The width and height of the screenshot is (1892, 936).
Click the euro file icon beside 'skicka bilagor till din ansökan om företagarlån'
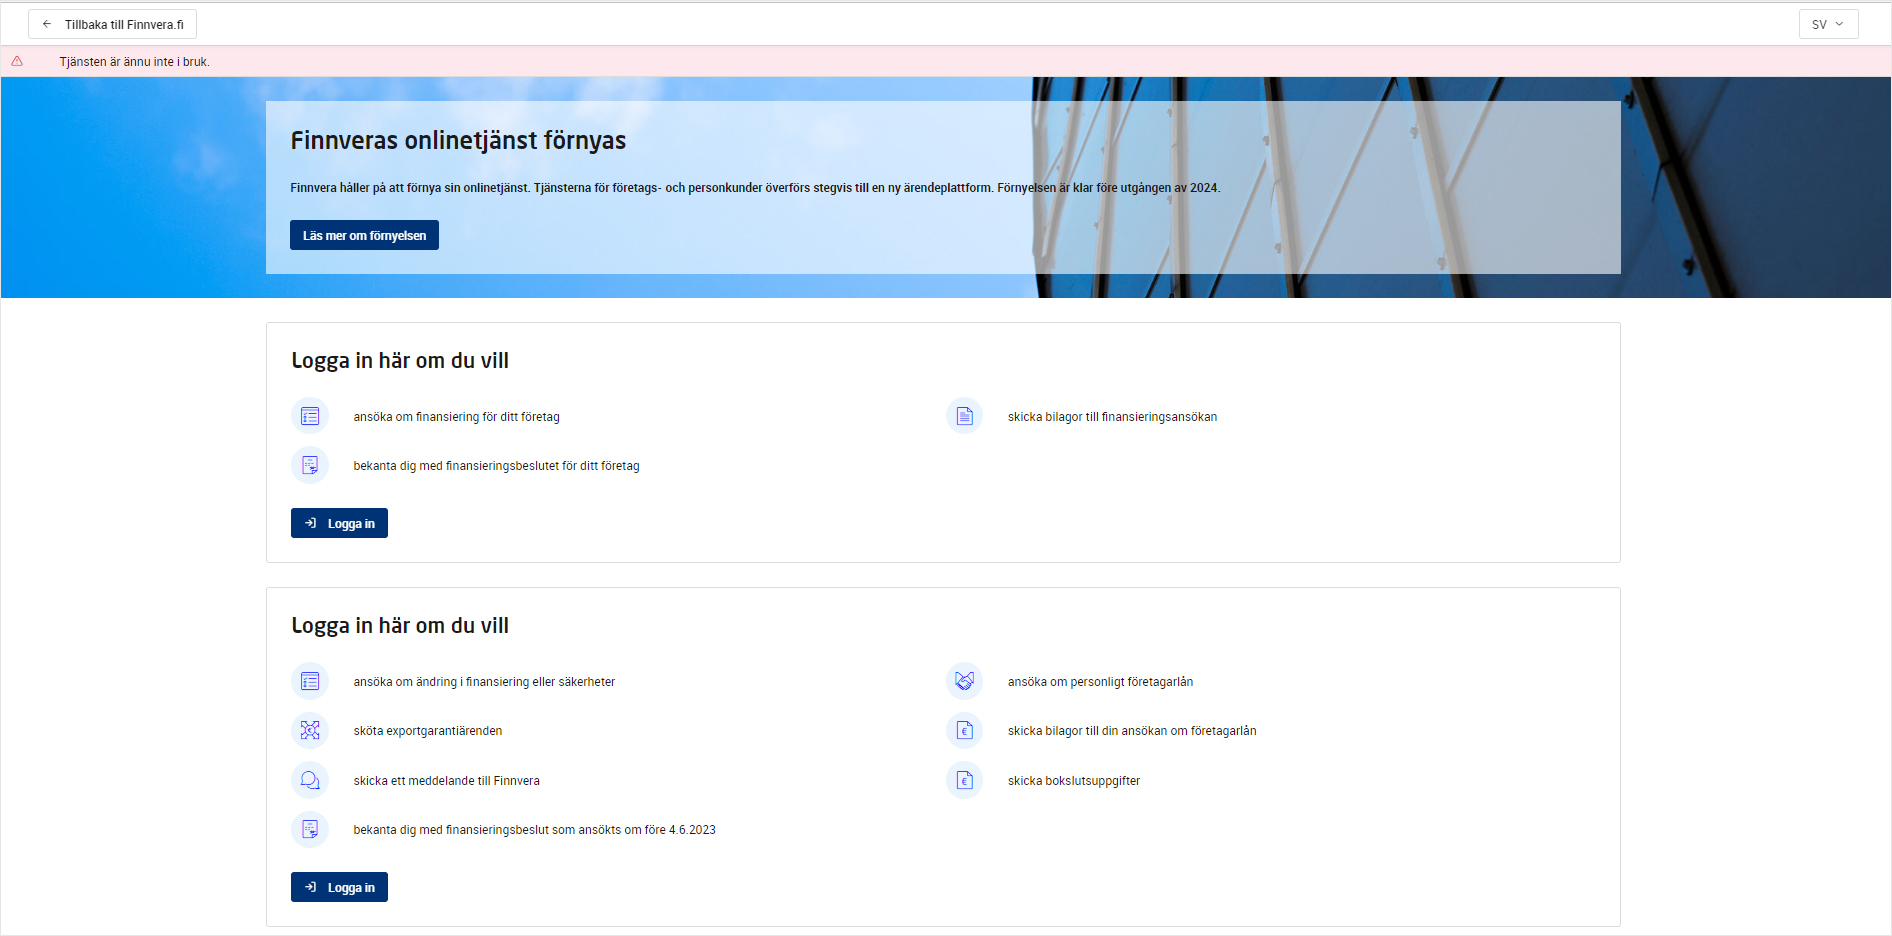point(964,730)
